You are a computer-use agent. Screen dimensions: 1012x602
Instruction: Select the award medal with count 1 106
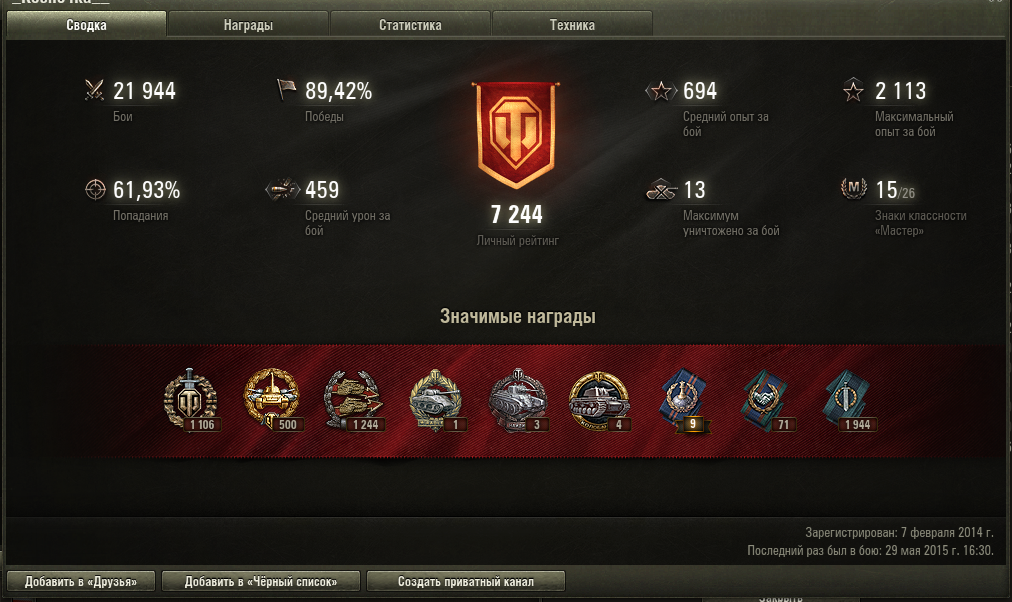191,399
